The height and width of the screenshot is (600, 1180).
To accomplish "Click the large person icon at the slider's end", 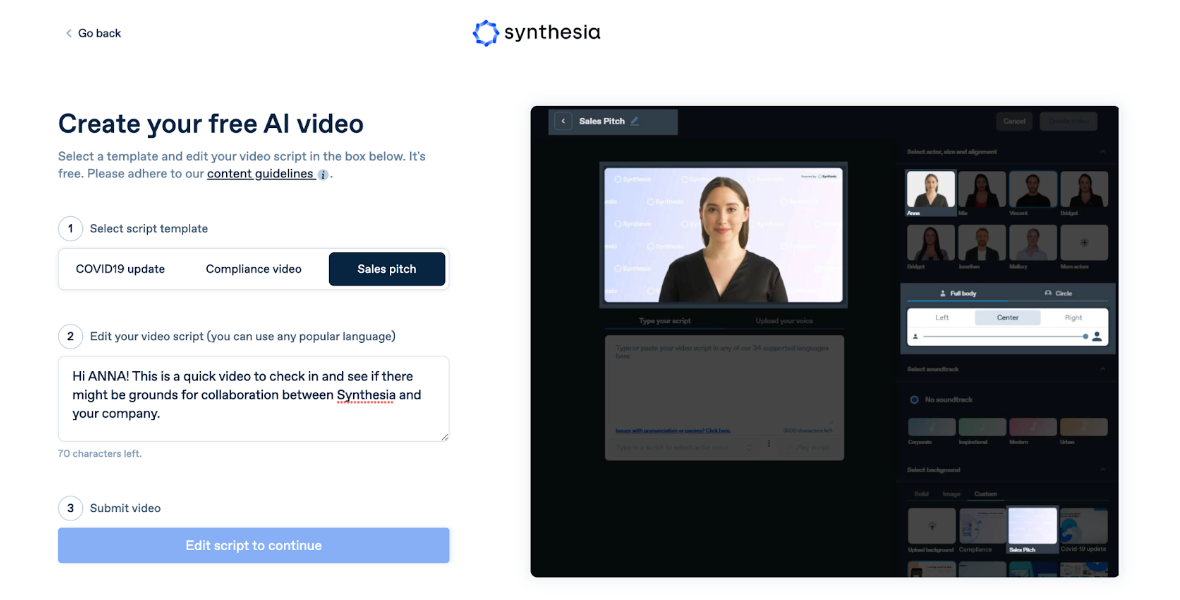I will [1097, 337].
